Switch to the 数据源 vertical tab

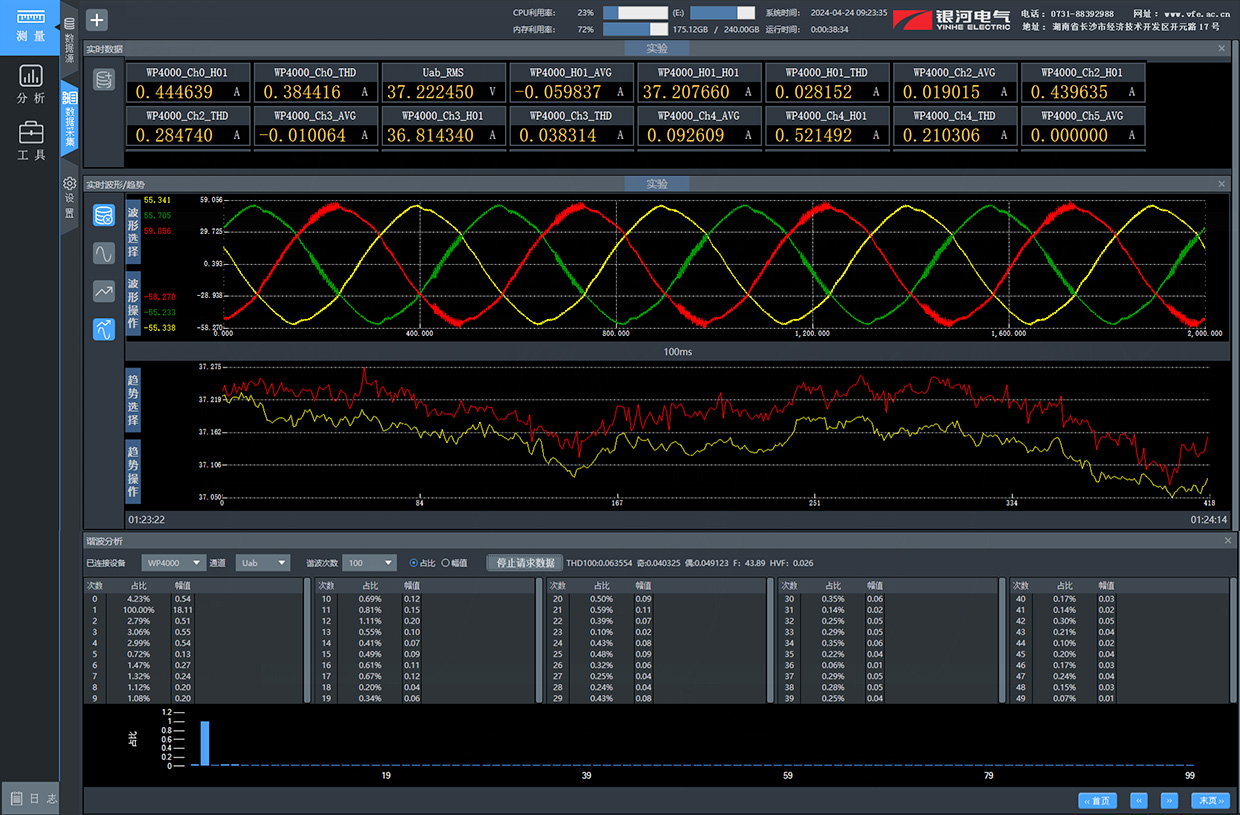(x=69, y=41)
